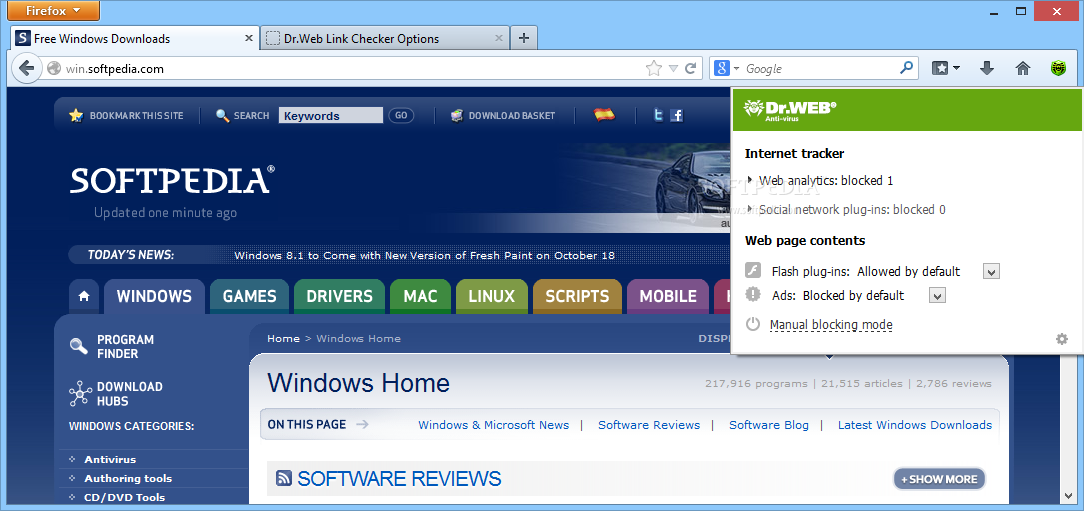Open Softpedia Facebook icon

[x=677, y=115]
